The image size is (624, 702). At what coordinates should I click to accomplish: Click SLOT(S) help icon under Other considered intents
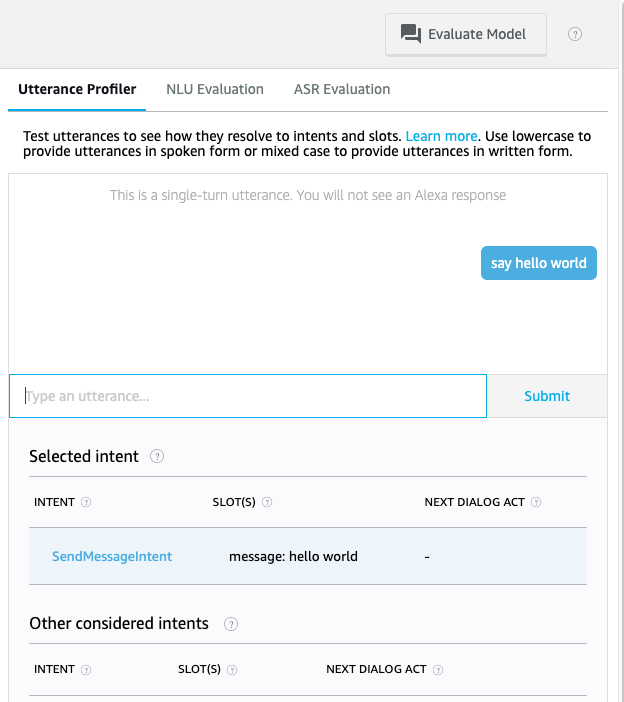tap(232, 670)
